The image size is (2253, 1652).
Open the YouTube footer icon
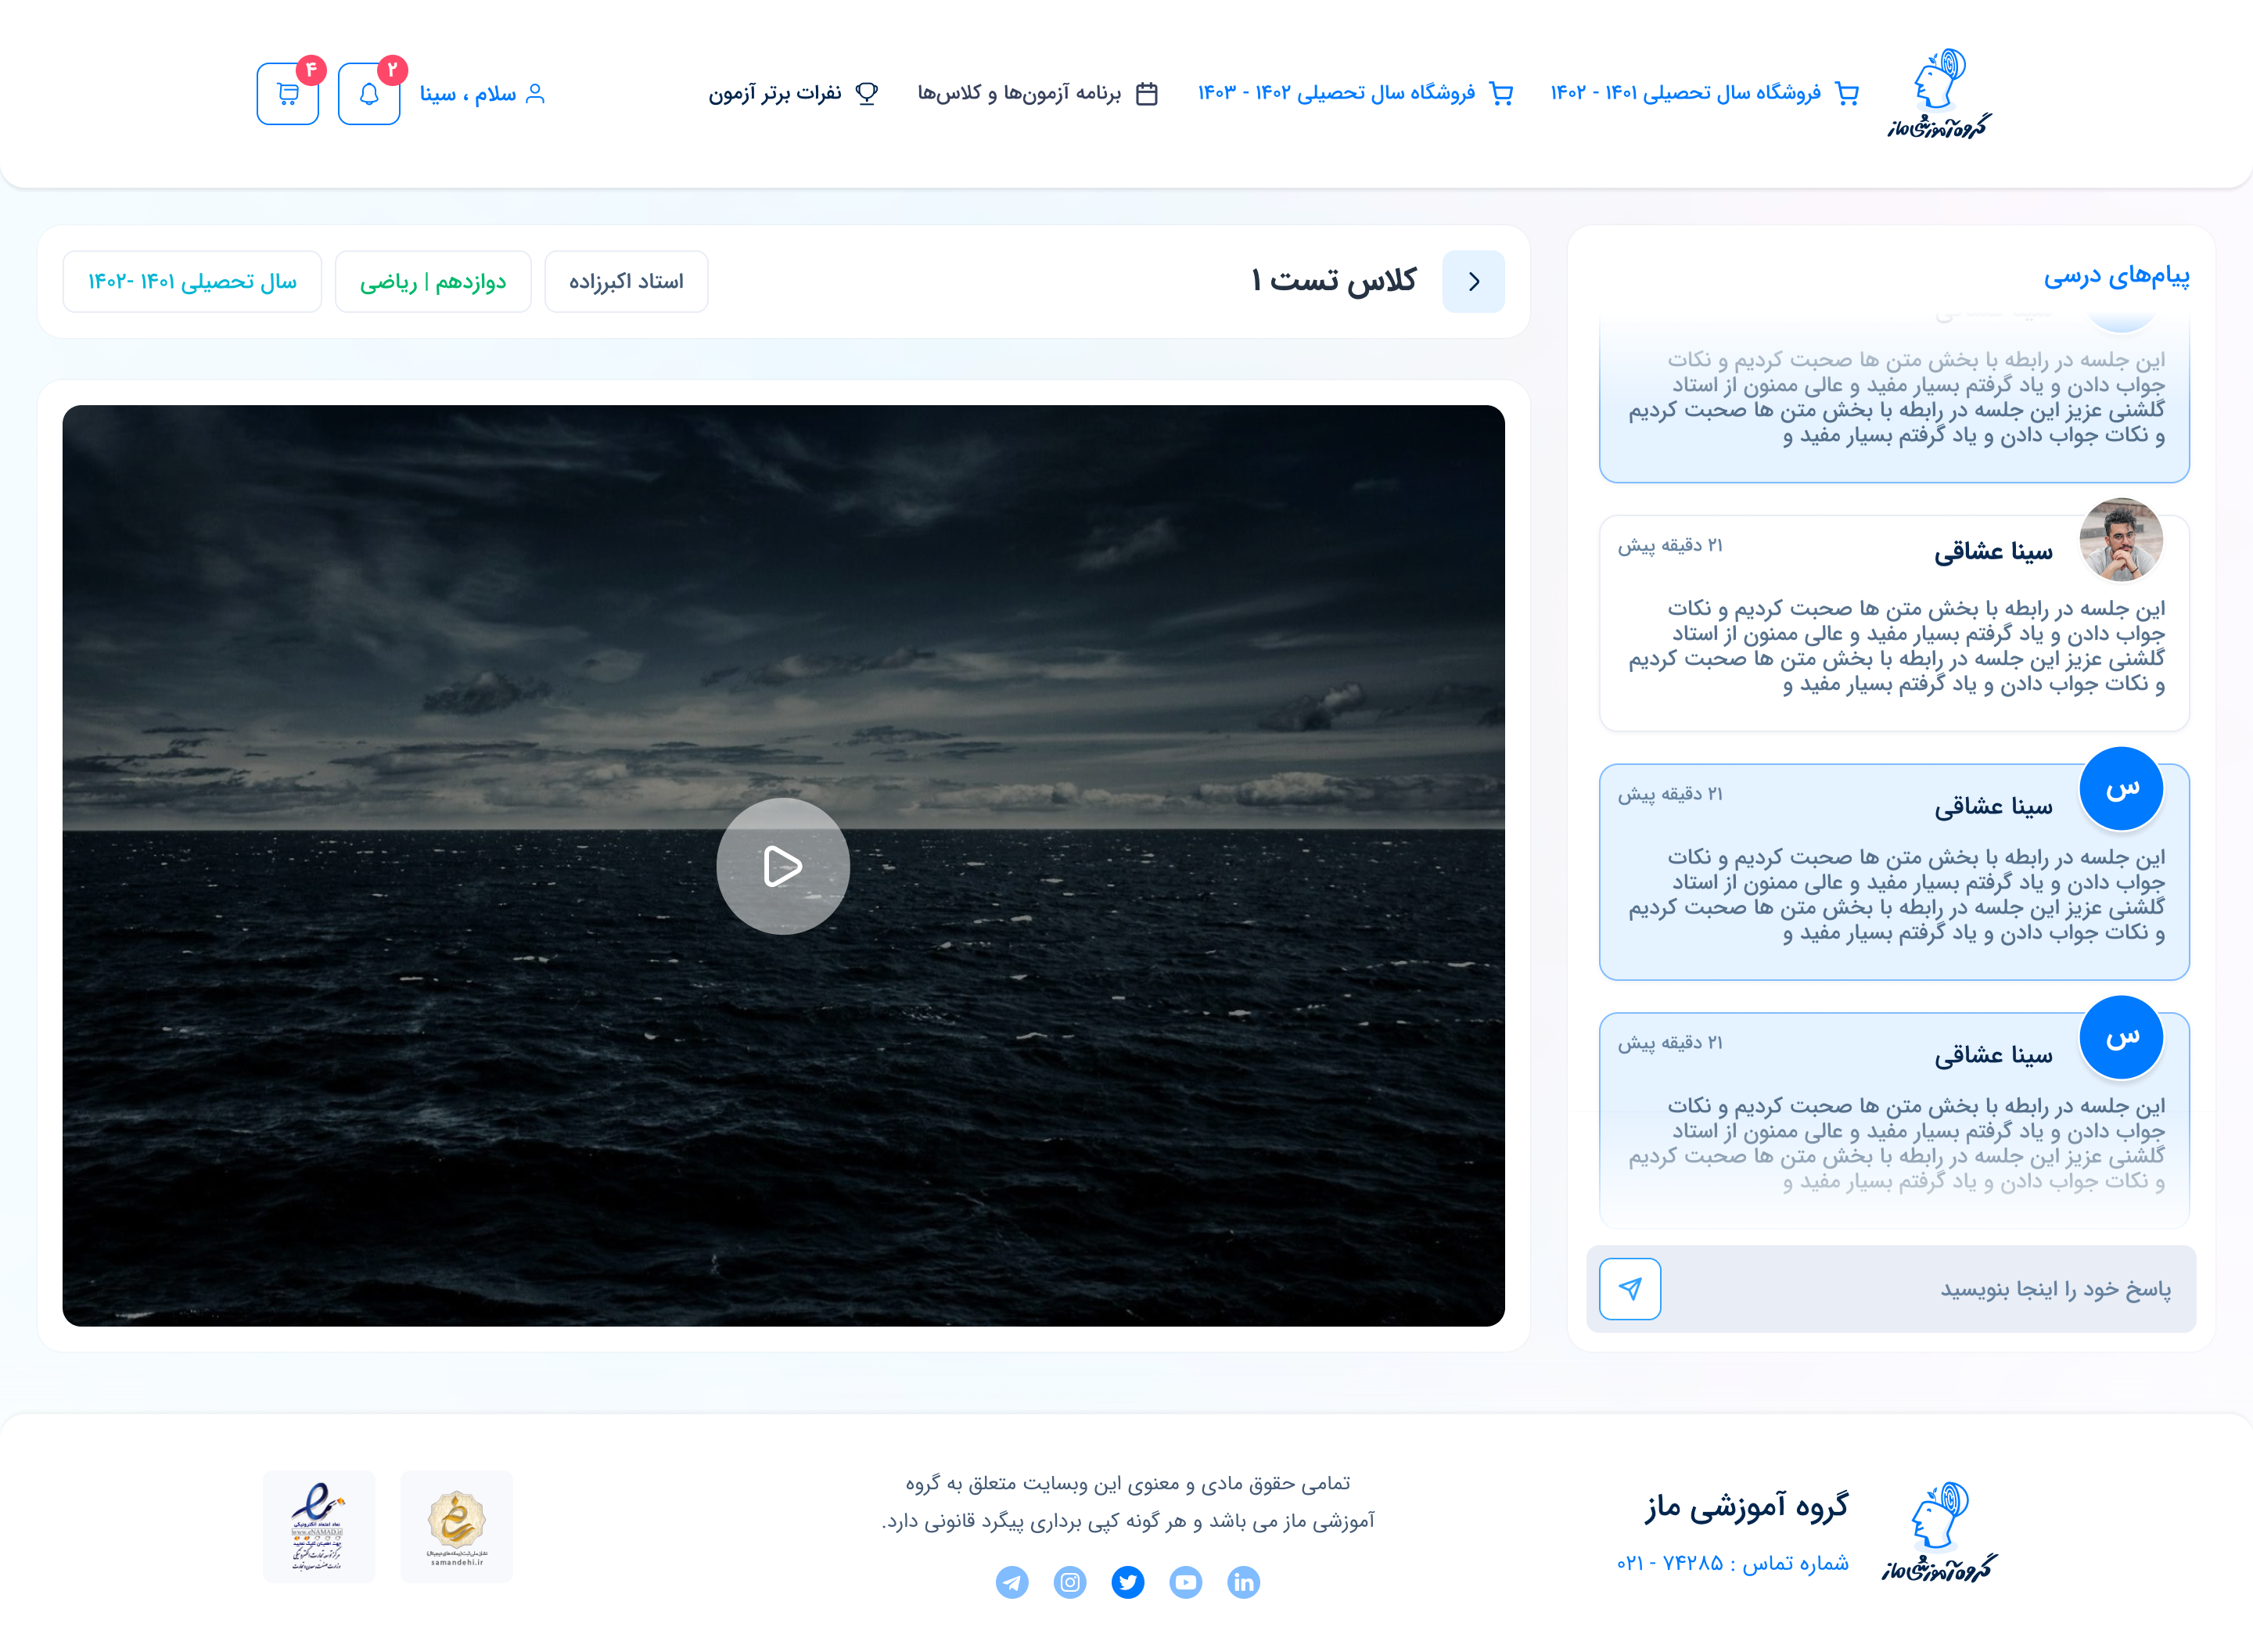tap(1185, 1582)
